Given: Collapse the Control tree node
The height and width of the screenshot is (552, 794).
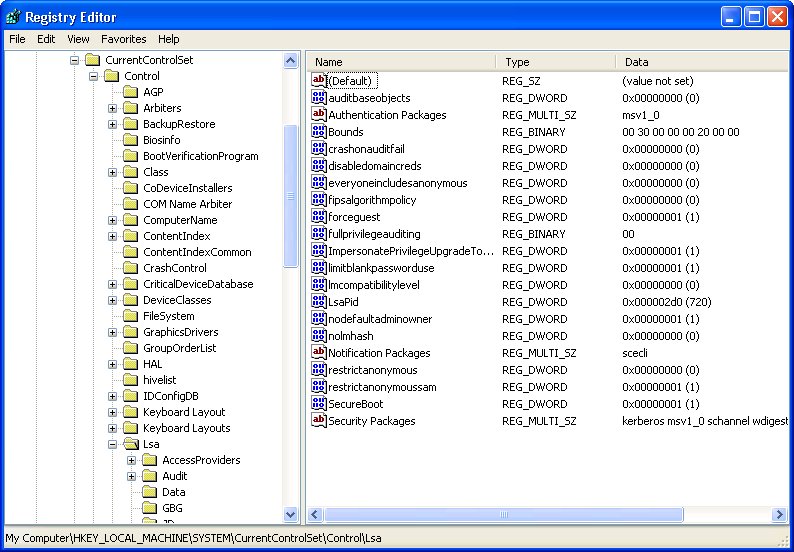Looking at the screenshot, I should tap(94, 76).
